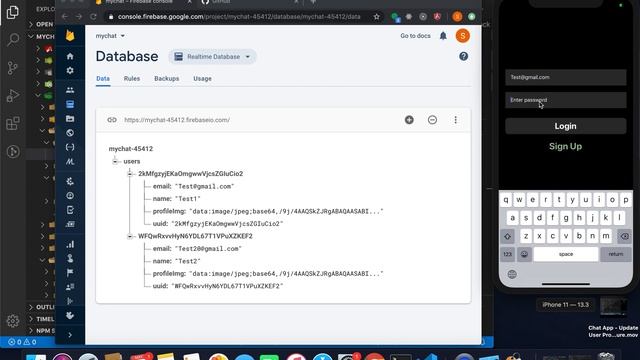
Task: Open the Realtime Database type dropdown
Action: tap(213, 57)
